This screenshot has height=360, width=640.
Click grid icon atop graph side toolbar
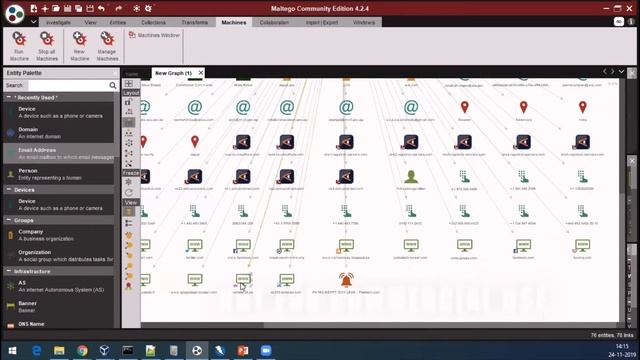coord(129,84)
